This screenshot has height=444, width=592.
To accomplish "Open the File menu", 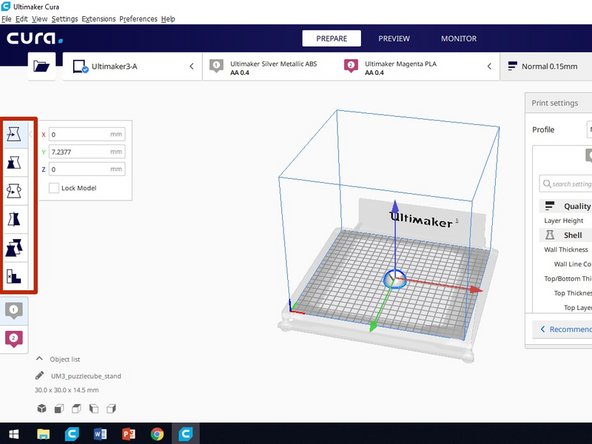I will point(6,18).
